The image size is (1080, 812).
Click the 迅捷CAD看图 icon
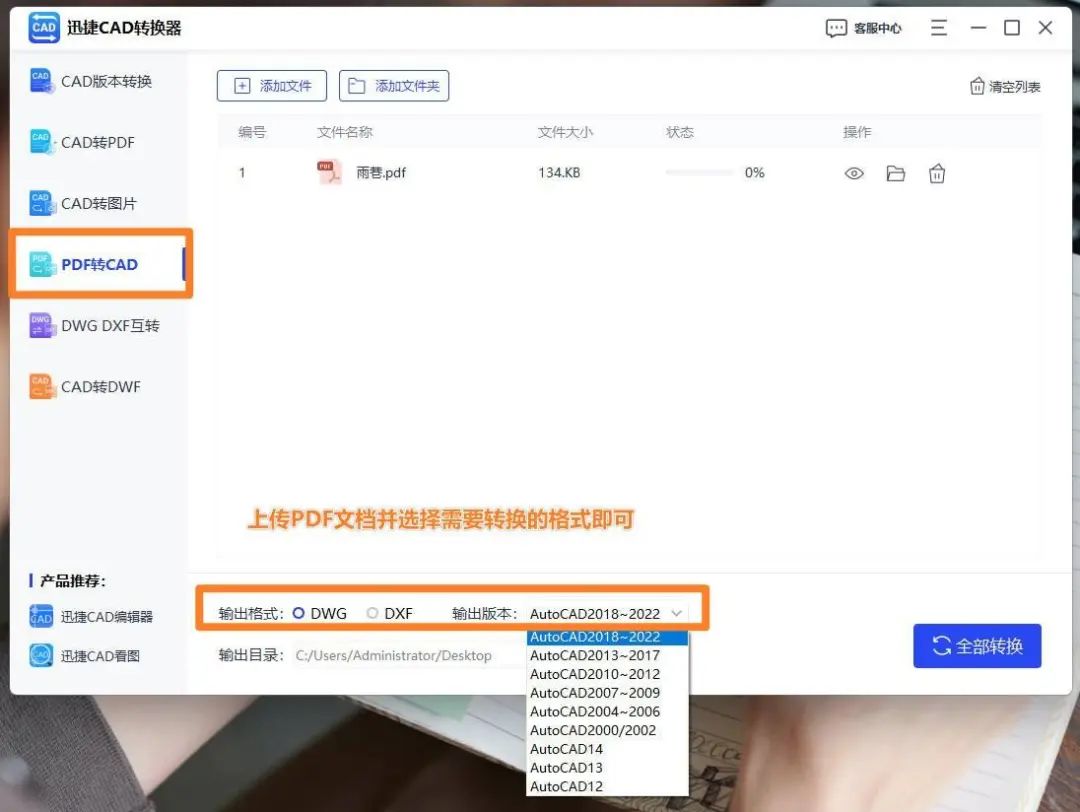tap(41, 656)
